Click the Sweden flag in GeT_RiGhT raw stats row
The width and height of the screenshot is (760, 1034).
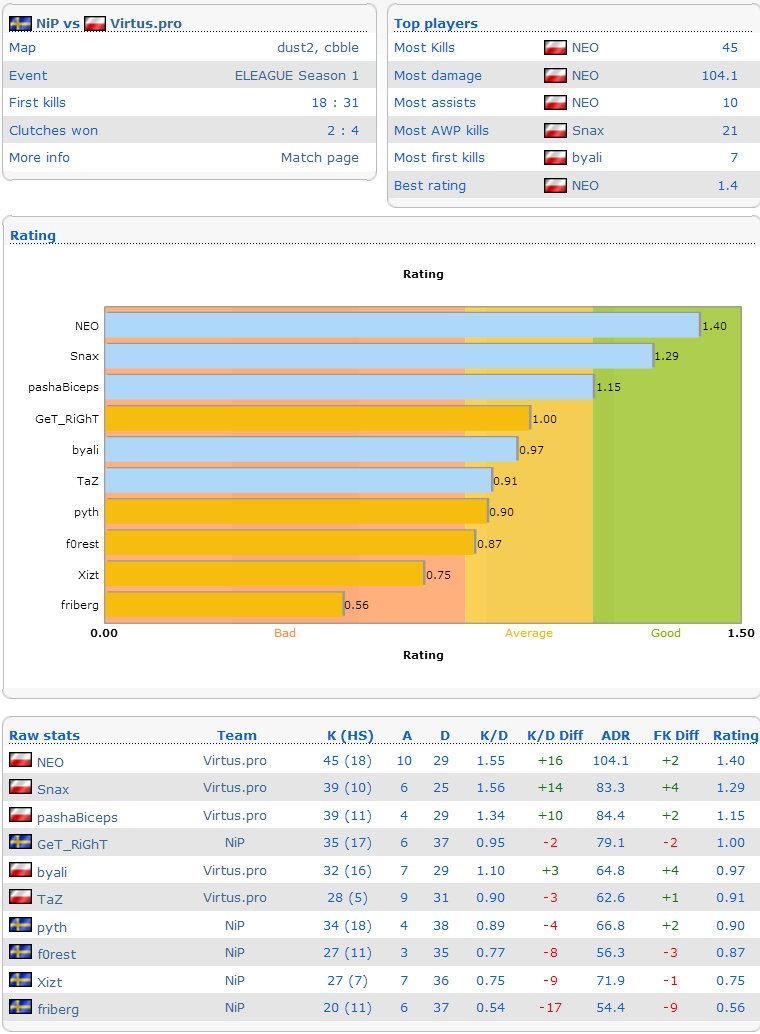click(x=20, y=842)
